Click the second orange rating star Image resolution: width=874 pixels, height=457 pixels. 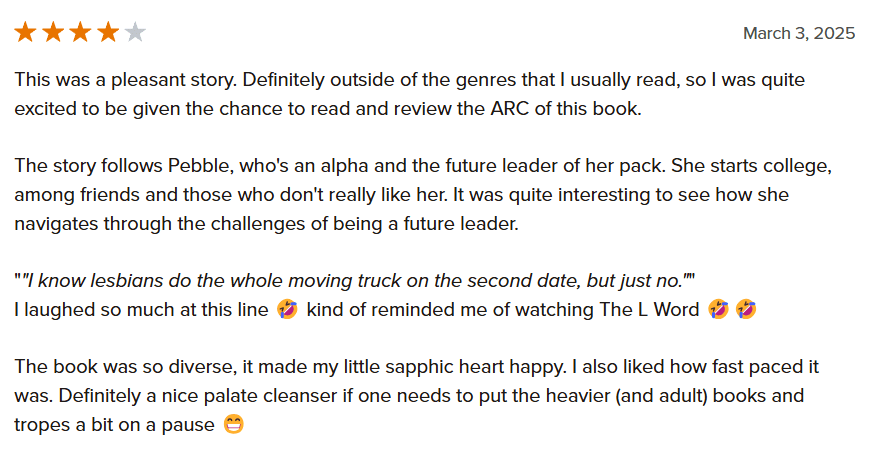click(53, 33)
